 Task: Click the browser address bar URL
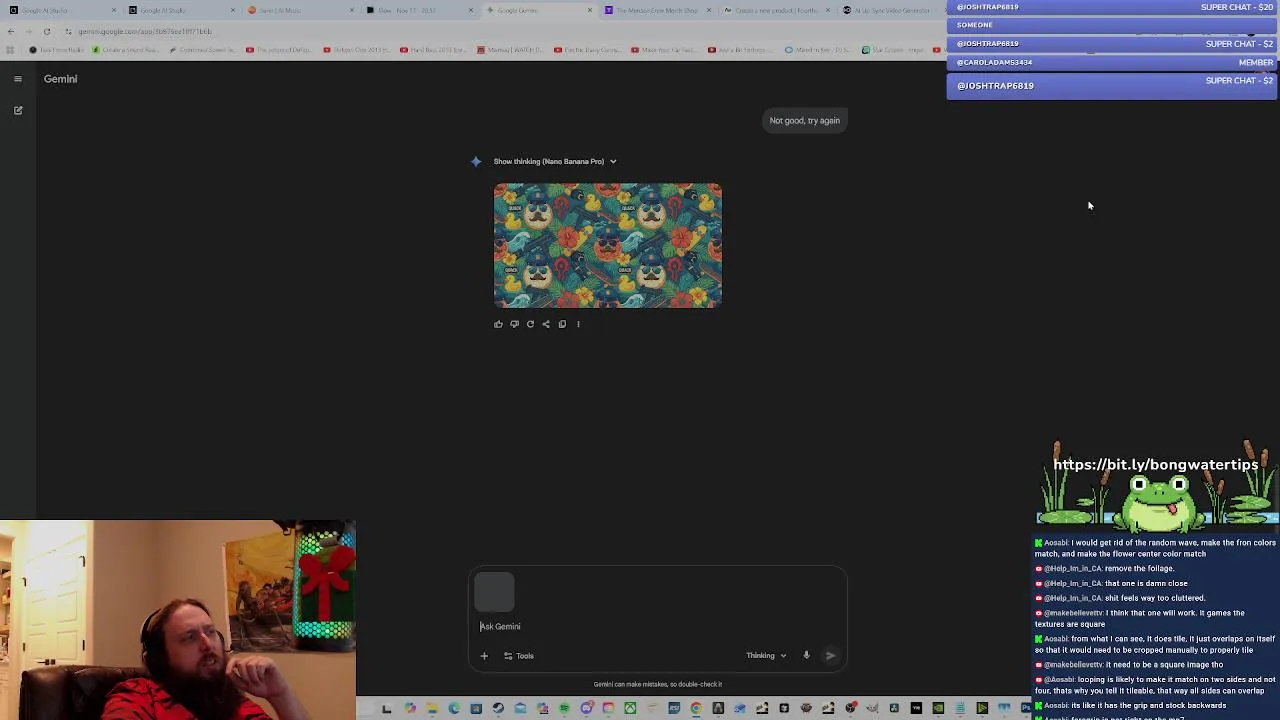pos(145,31)
